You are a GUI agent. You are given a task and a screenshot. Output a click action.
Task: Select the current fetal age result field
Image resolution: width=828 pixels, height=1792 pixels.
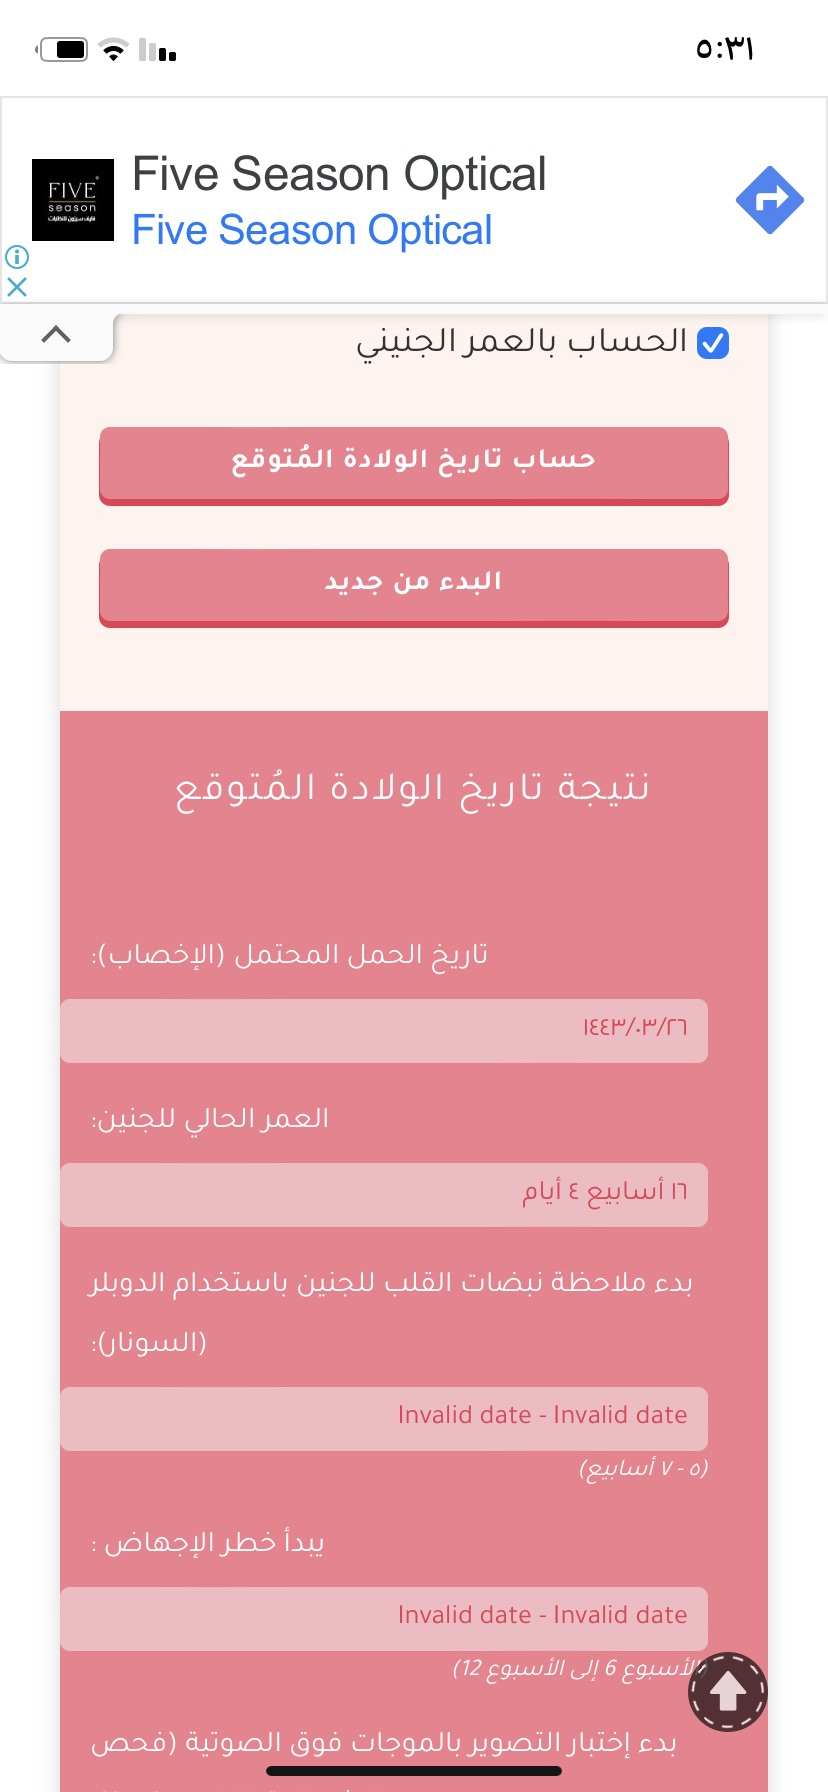pyautogui.click(x=384, y=1194)
